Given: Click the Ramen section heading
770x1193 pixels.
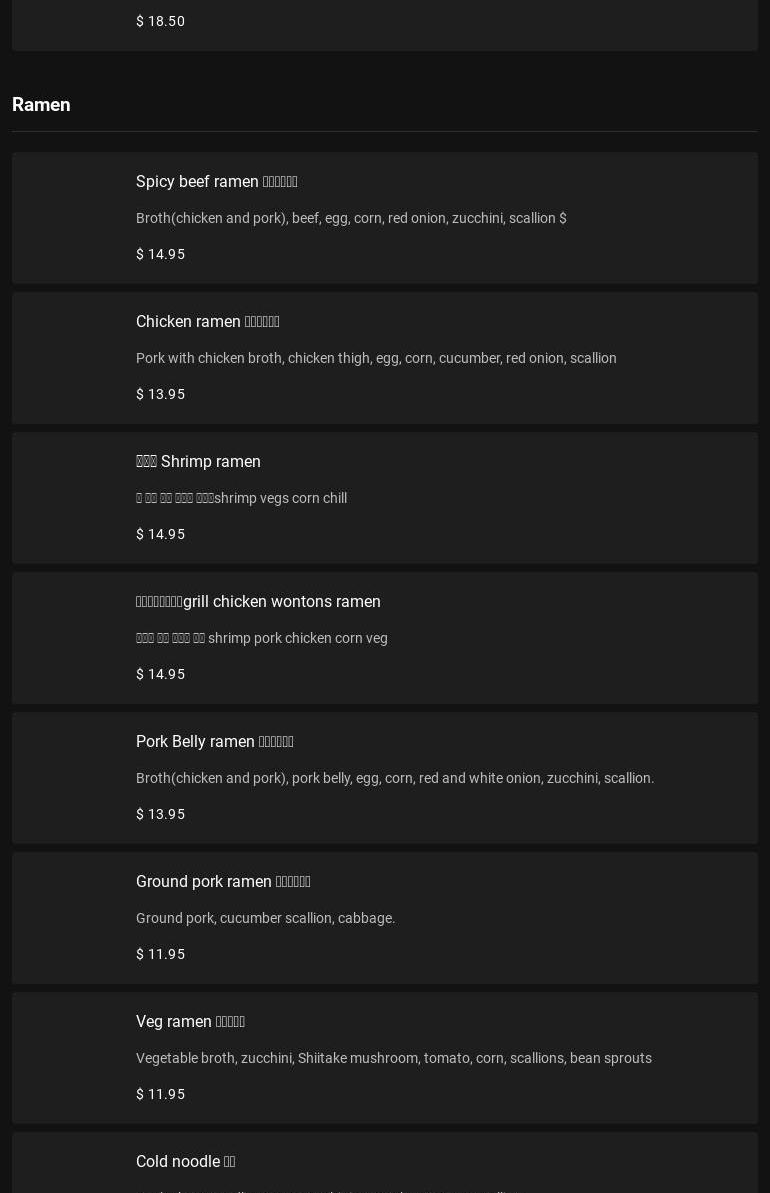Looking at the screenshot, I should tap(41, 105).
